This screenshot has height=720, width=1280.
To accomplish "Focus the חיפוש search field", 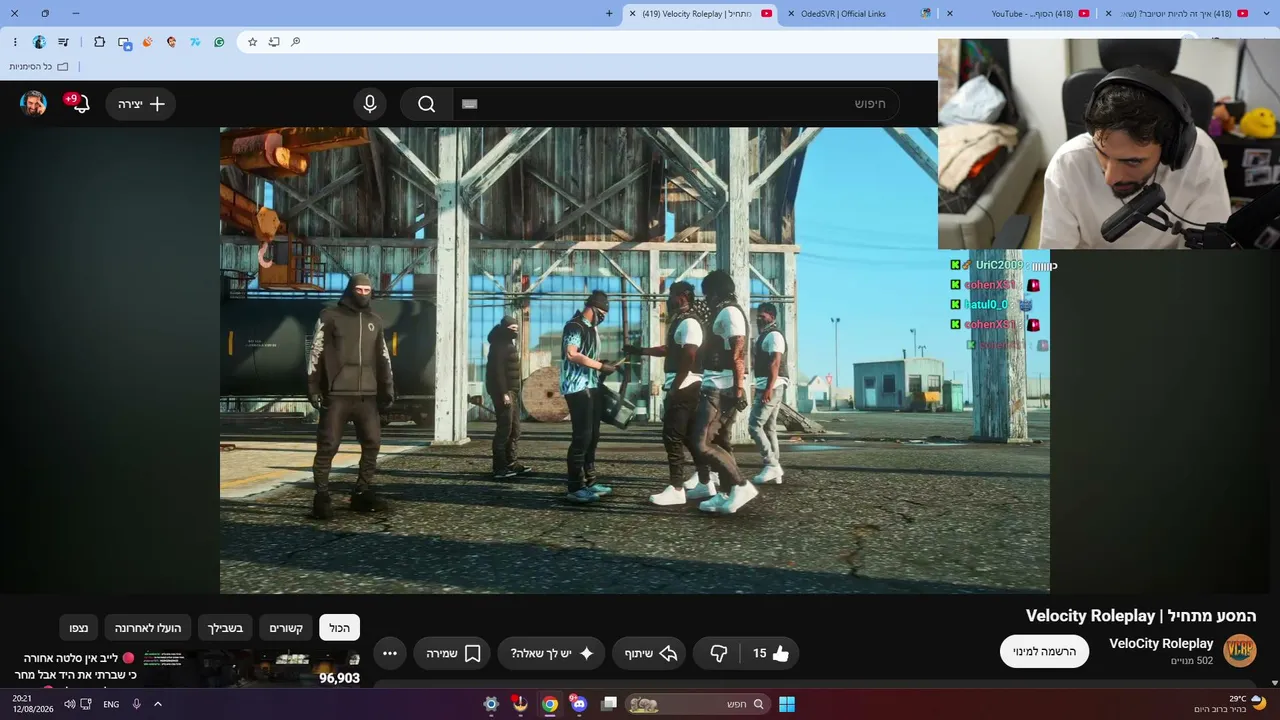I will (676, 104).
